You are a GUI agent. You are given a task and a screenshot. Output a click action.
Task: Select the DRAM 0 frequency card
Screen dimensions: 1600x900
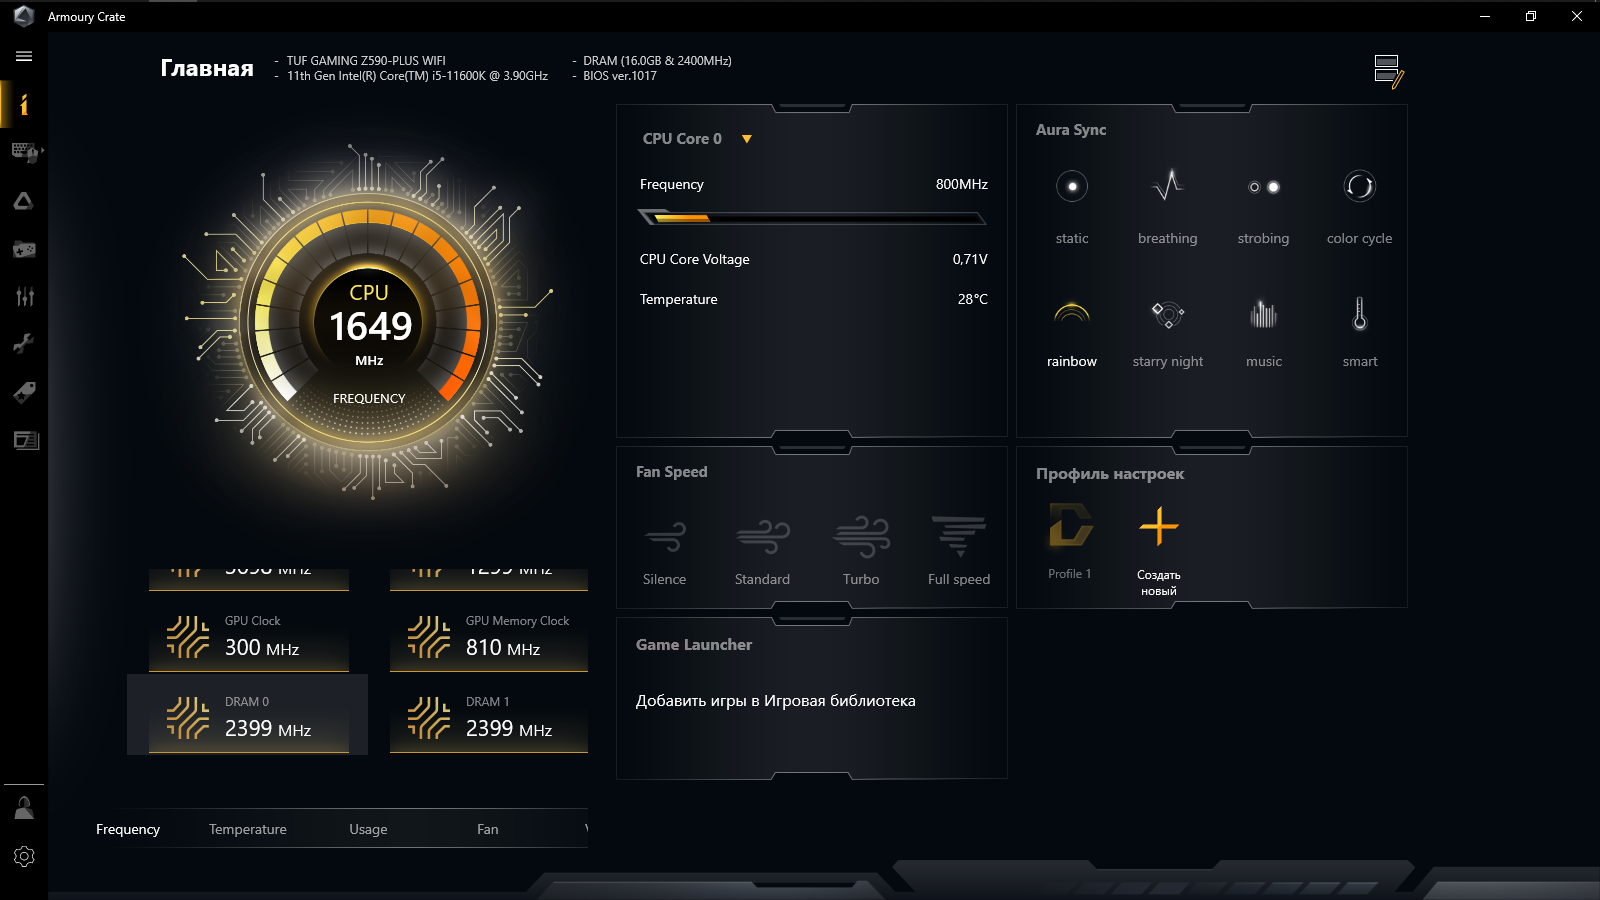(x=247, y=715)
